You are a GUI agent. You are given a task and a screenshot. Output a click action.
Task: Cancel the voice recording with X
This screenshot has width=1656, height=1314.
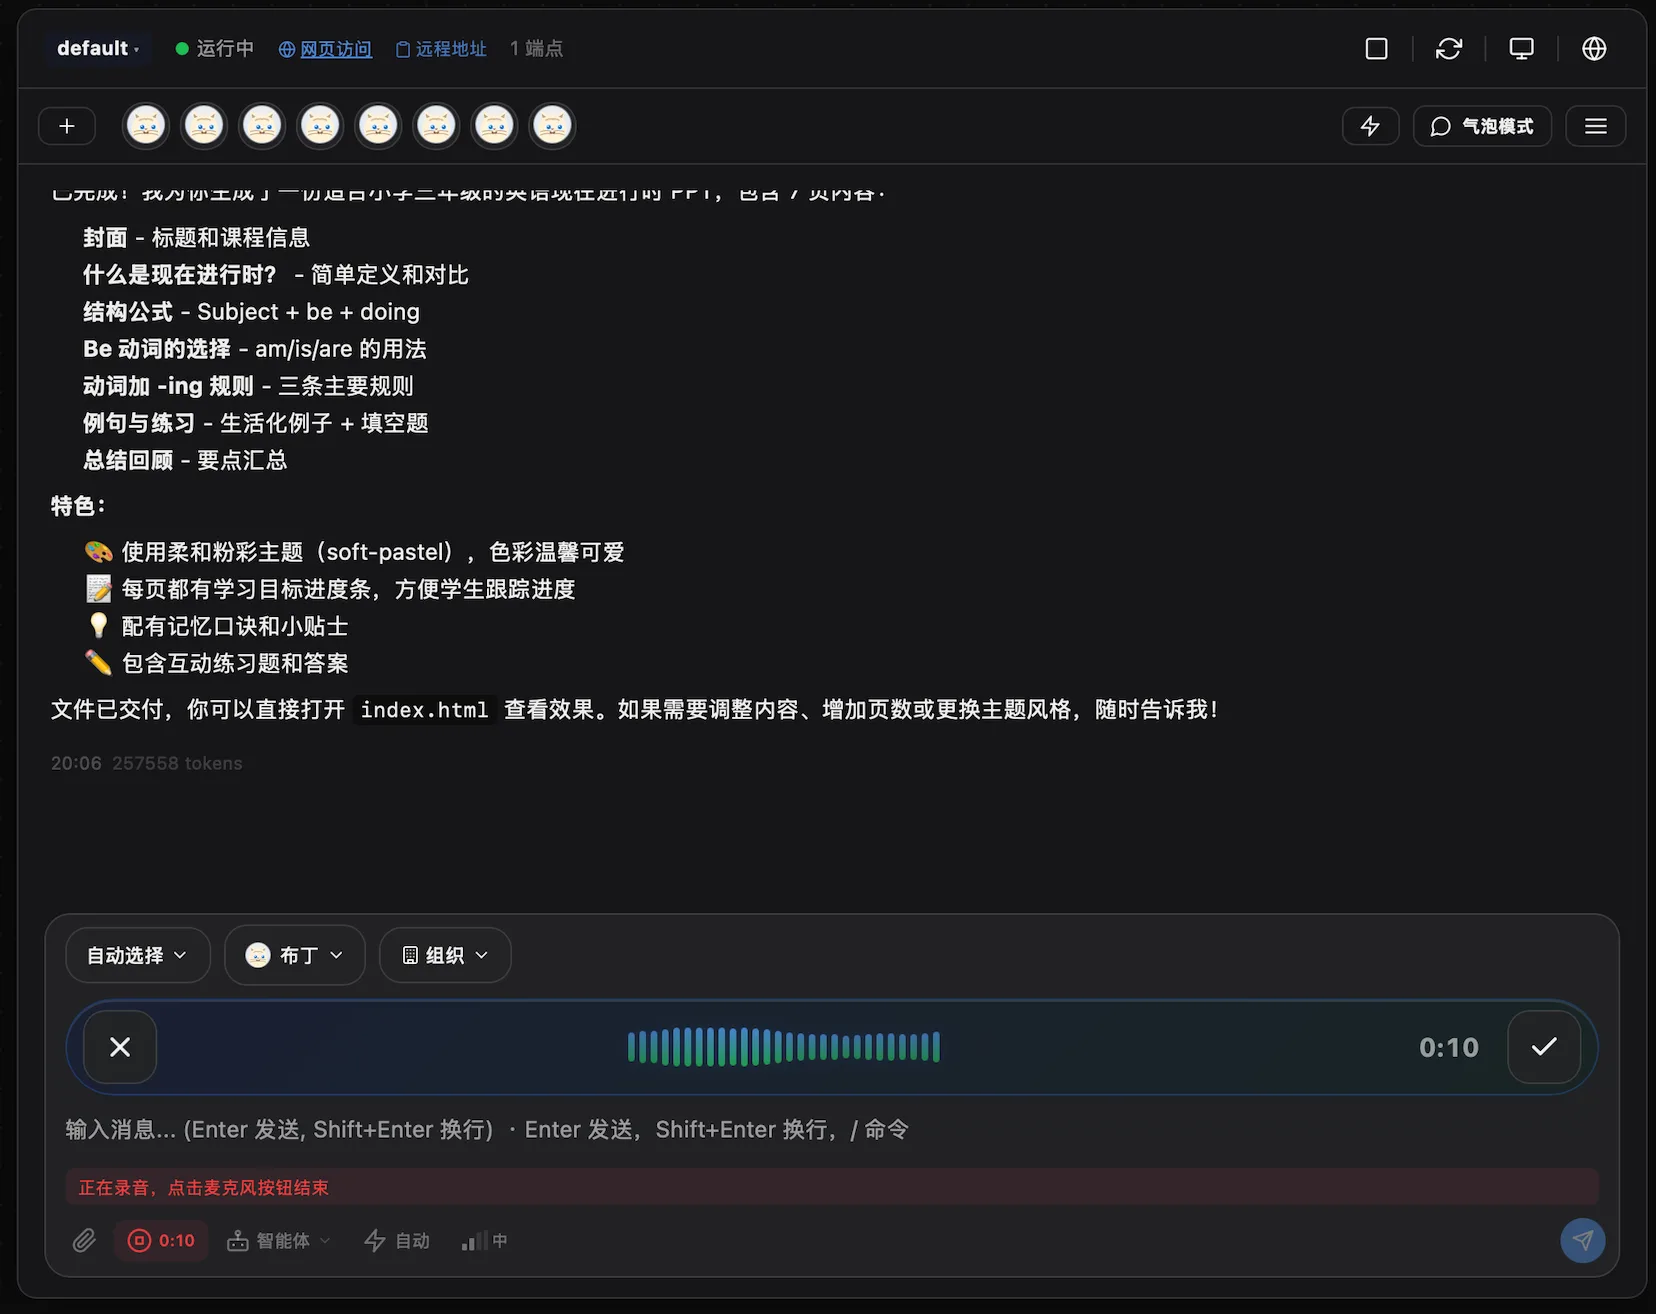[x=120, y=1047]
